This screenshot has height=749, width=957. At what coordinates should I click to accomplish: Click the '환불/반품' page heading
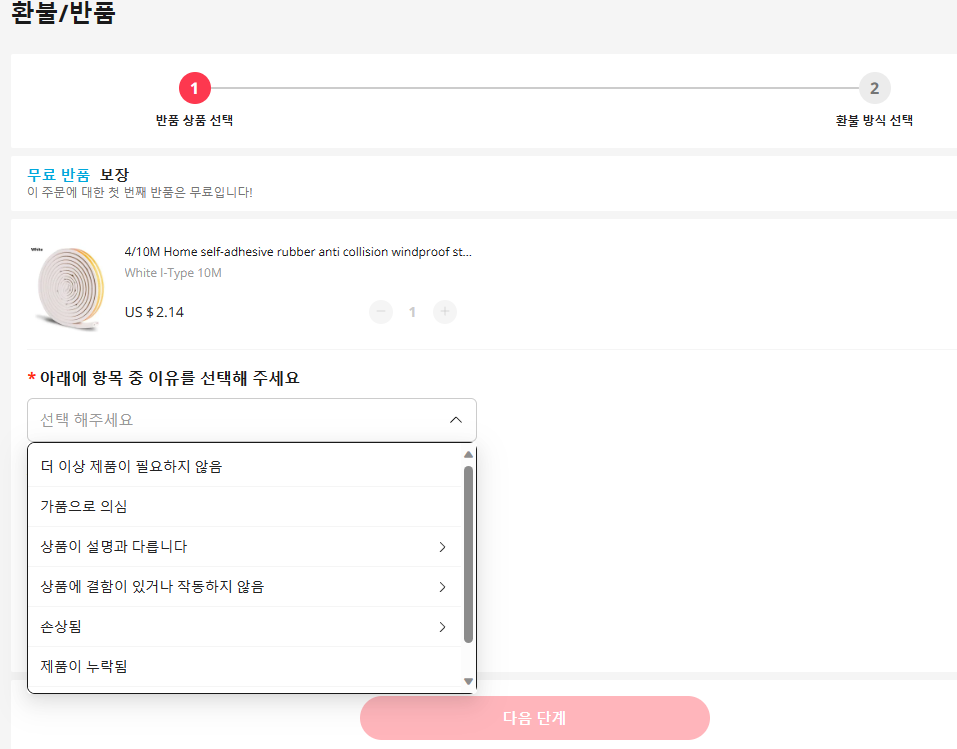tap(63, 12)
